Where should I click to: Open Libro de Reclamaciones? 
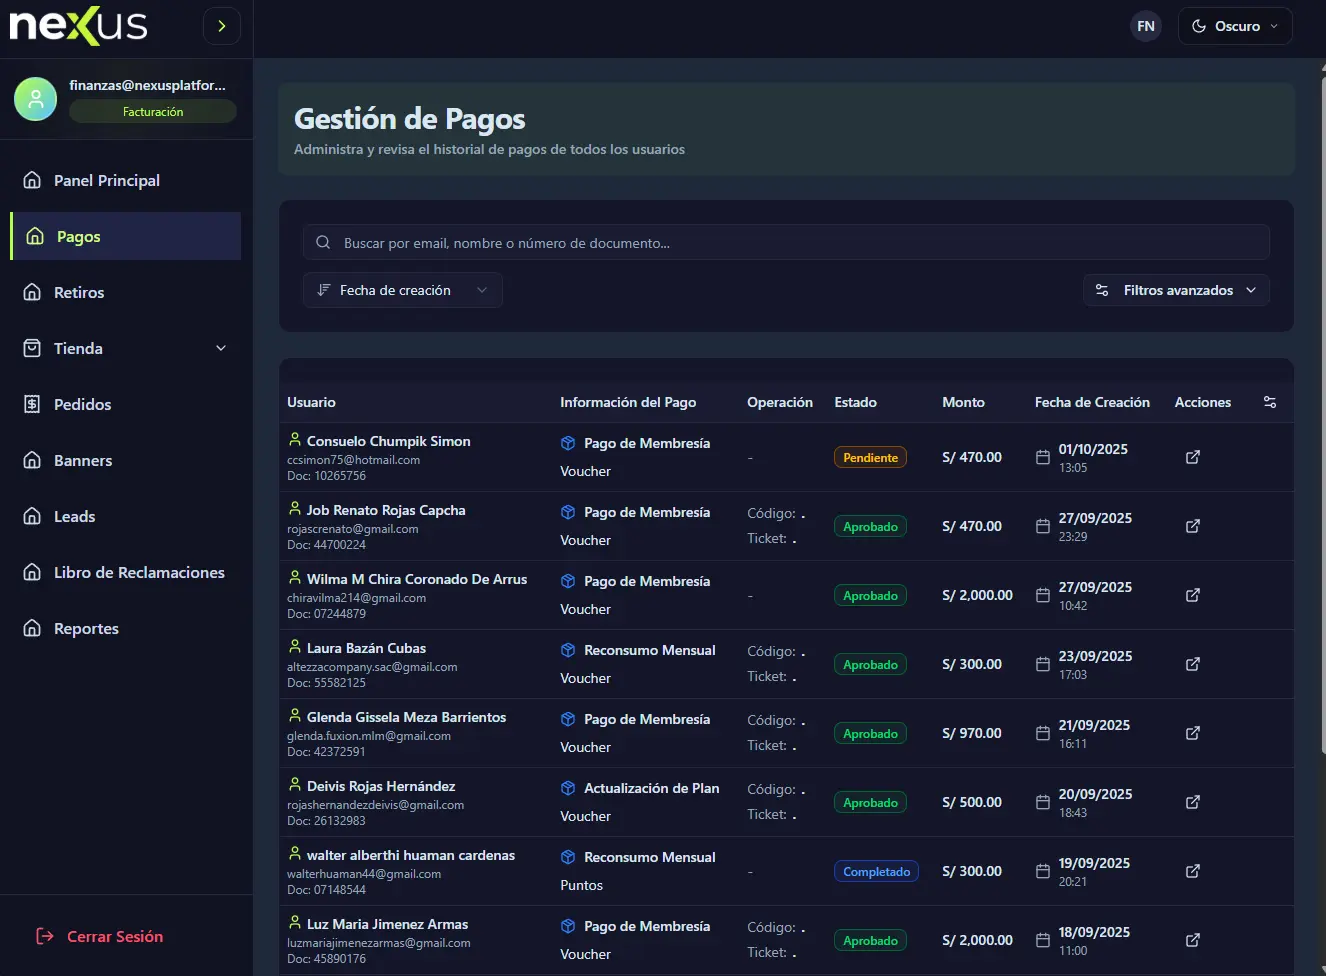[138, 572]
